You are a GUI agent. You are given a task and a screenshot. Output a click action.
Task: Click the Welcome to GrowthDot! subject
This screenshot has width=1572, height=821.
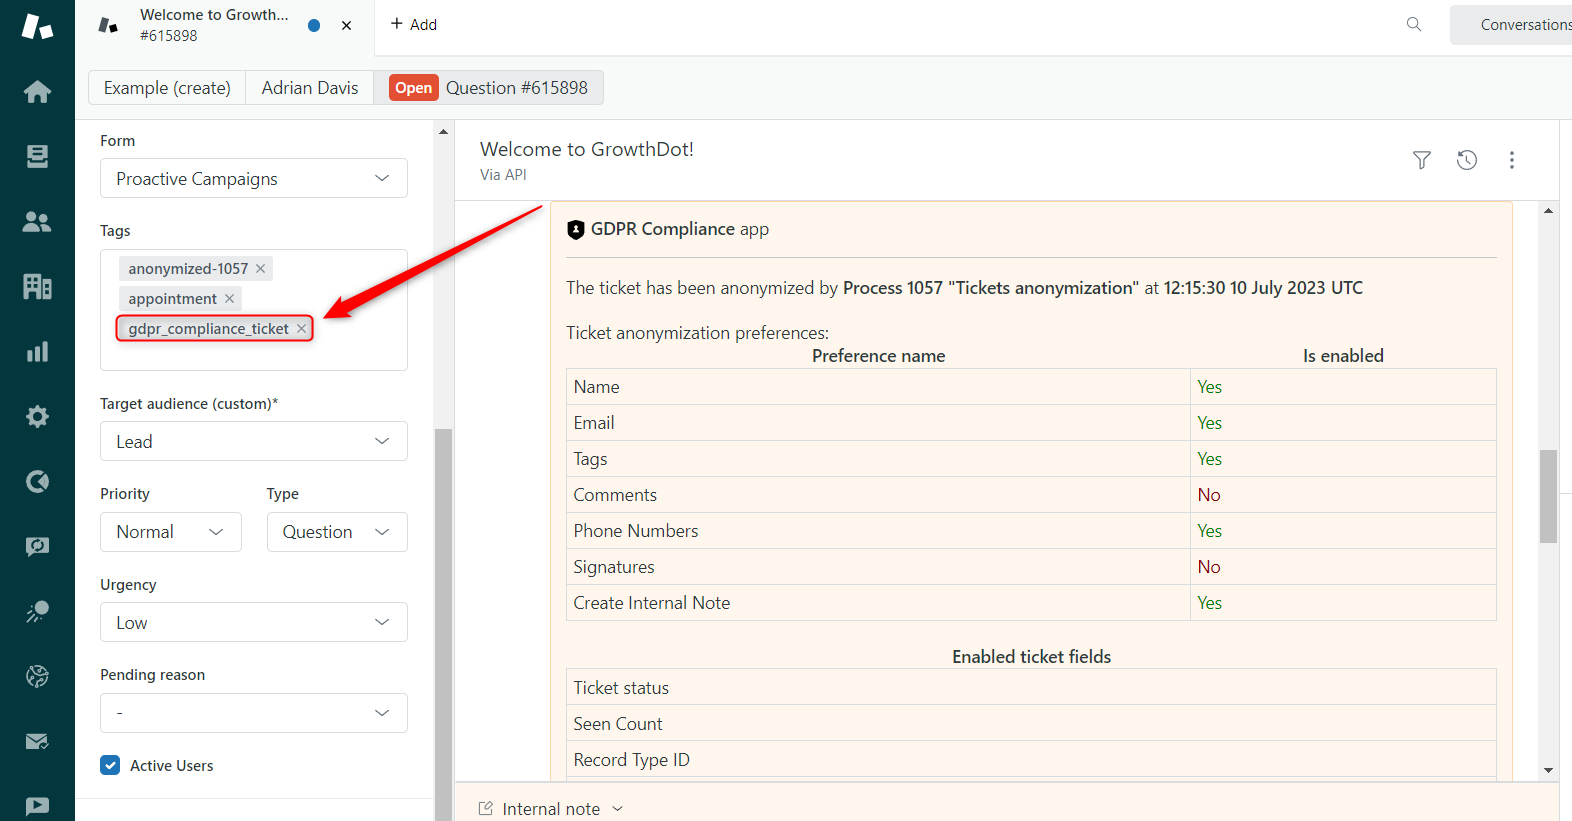tap(587, 149)
